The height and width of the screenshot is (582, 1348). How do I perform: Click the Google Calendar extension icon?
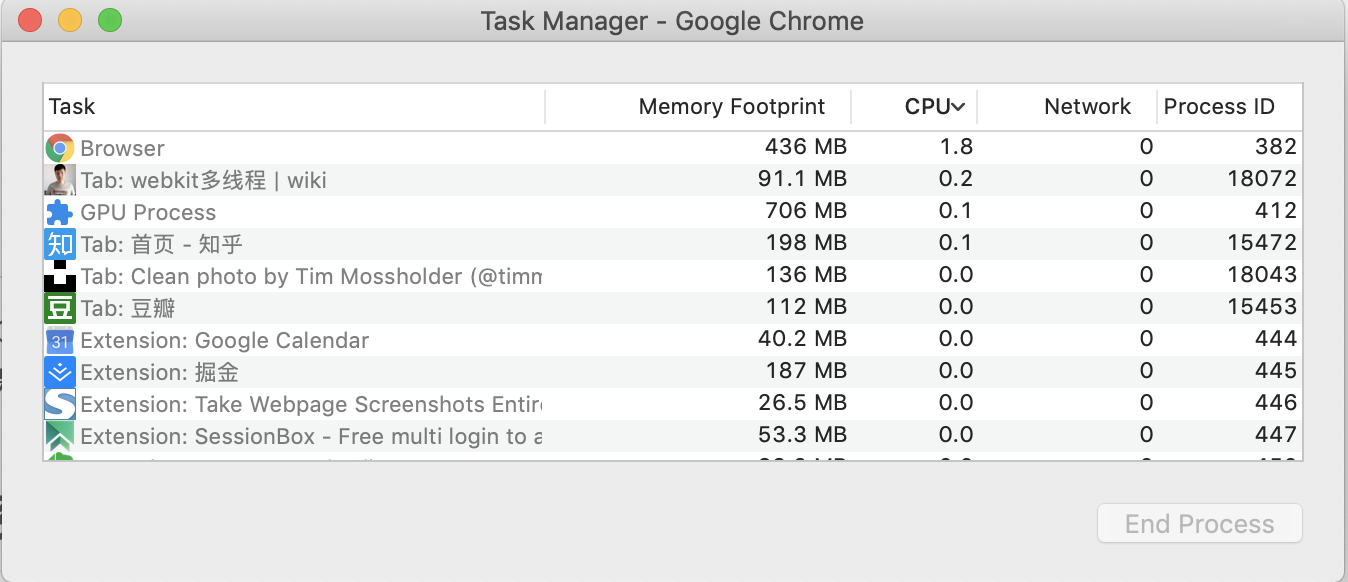coord(60,340)
